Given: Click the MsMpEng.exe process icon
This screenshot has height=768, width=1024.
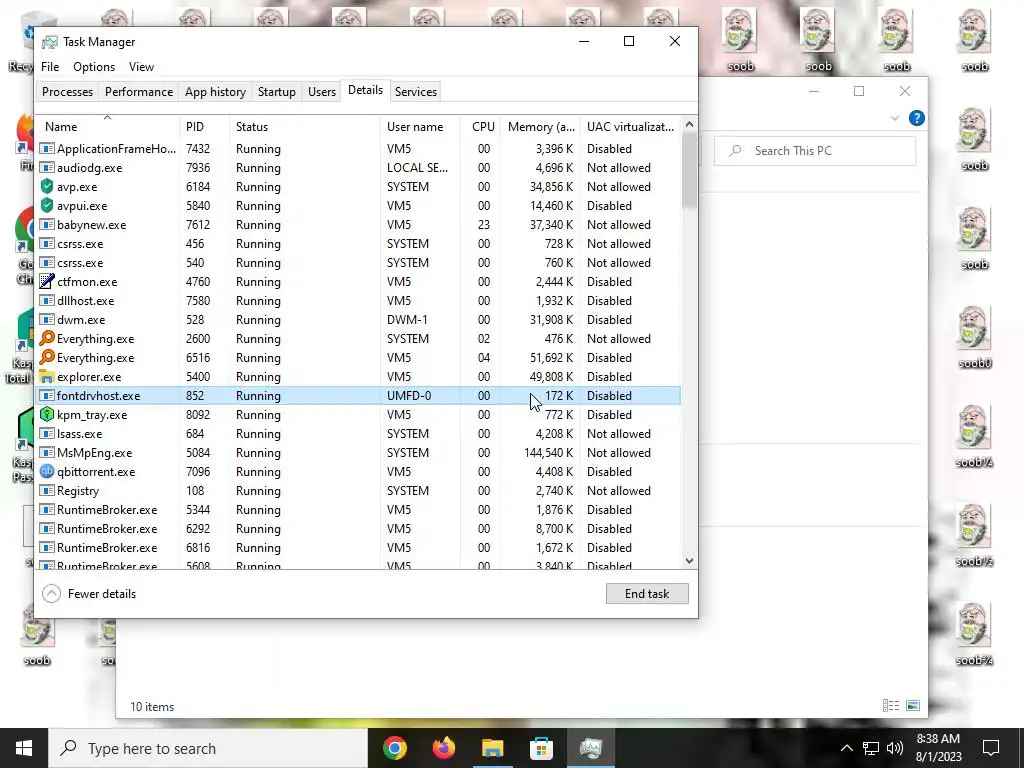Looking at the screenshot, I should pos(46,453).
